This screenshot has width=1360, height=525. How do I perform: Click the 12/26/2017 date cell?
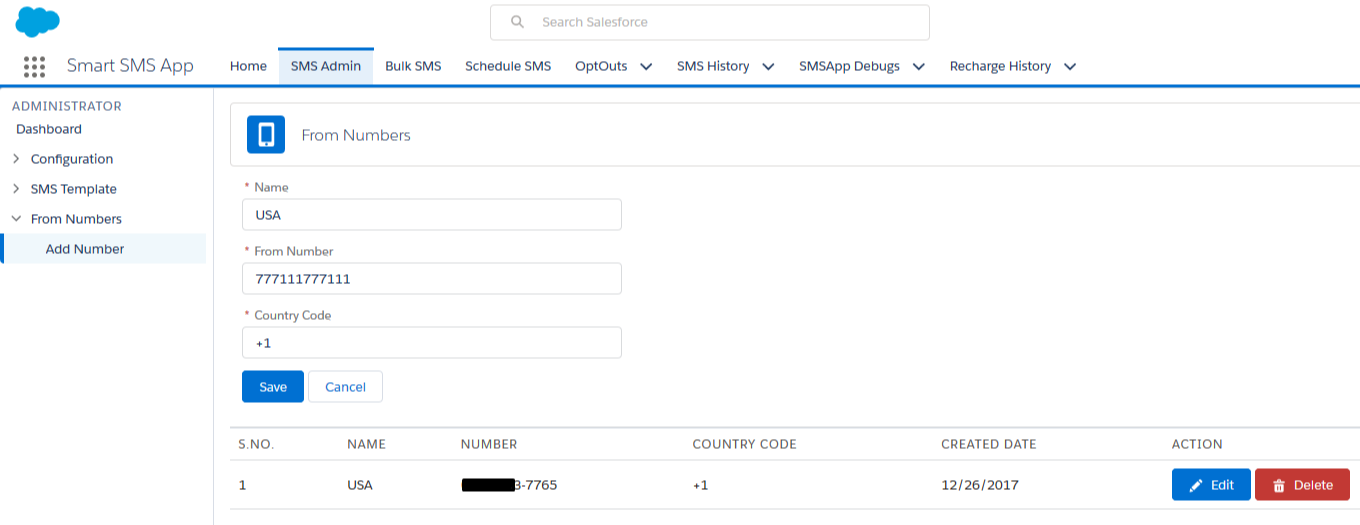coord(980,485)
